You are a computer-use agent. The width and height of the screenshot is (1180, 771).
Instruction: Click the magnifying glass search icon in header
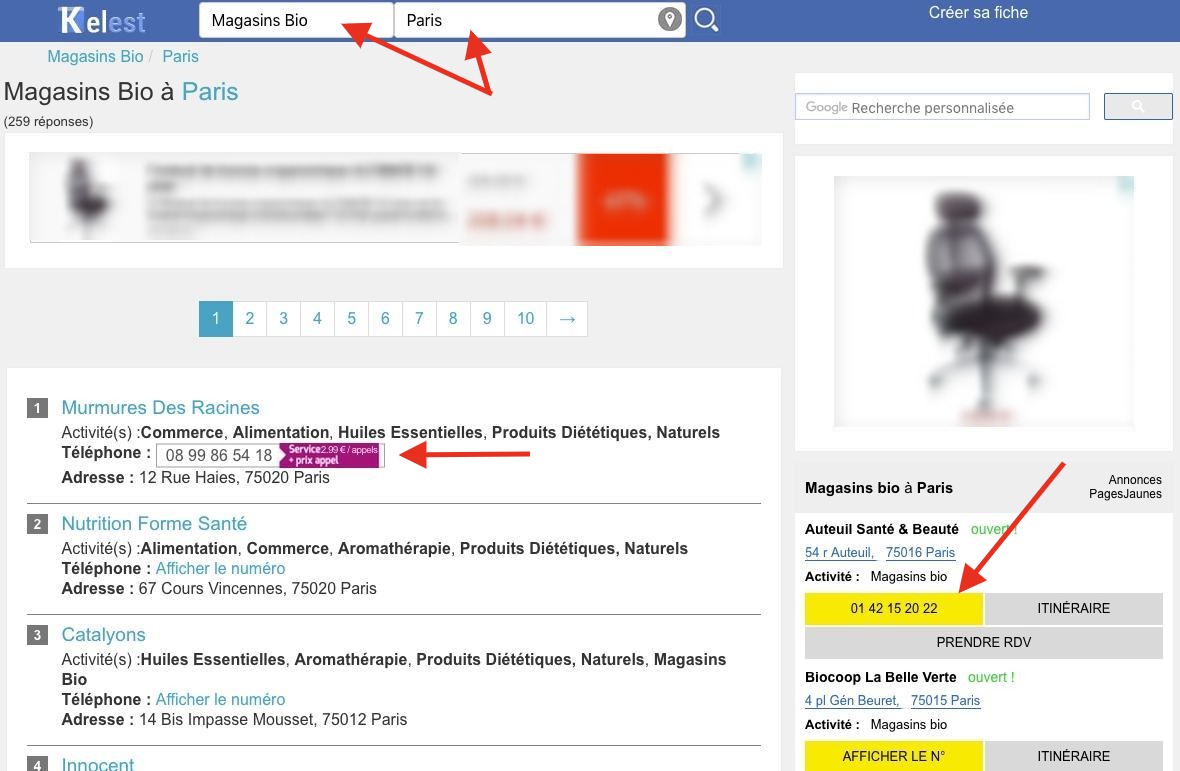706,20
